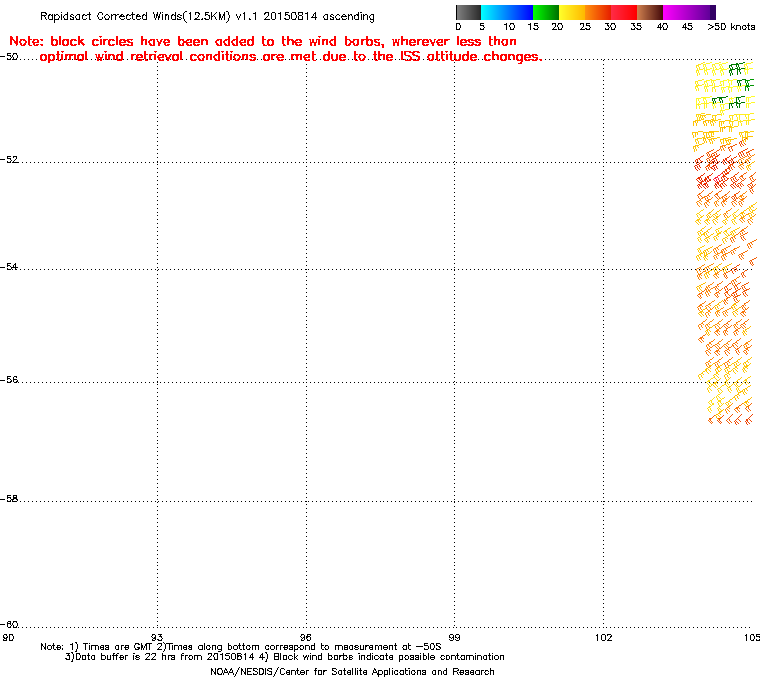The image size is (760, 688).
Task: Click the latitude label -50
Action: 9,57
